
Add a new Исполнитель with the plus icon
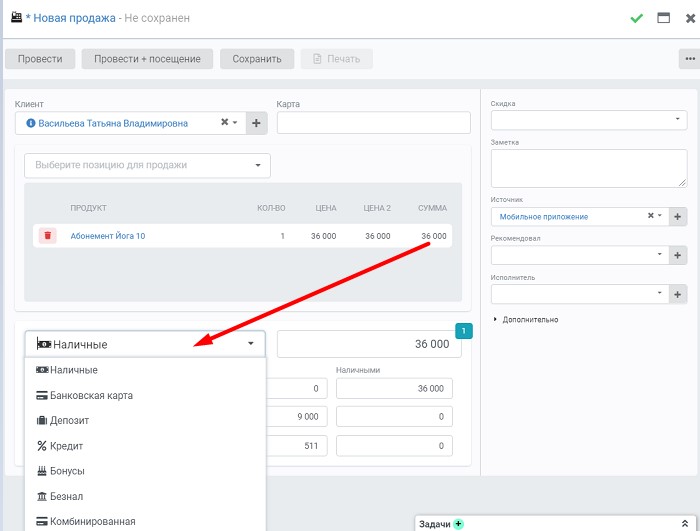pos(677,294)
